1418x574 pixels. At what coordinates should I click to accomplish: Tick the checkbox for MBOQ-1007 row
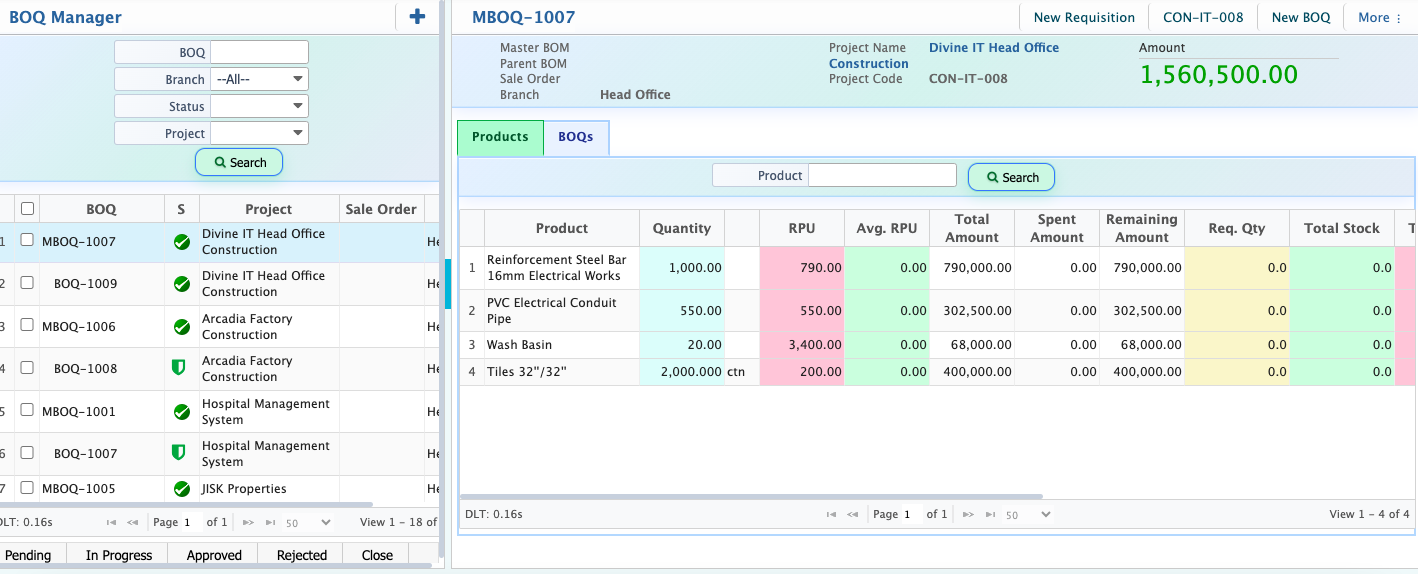tap(27, 240)
